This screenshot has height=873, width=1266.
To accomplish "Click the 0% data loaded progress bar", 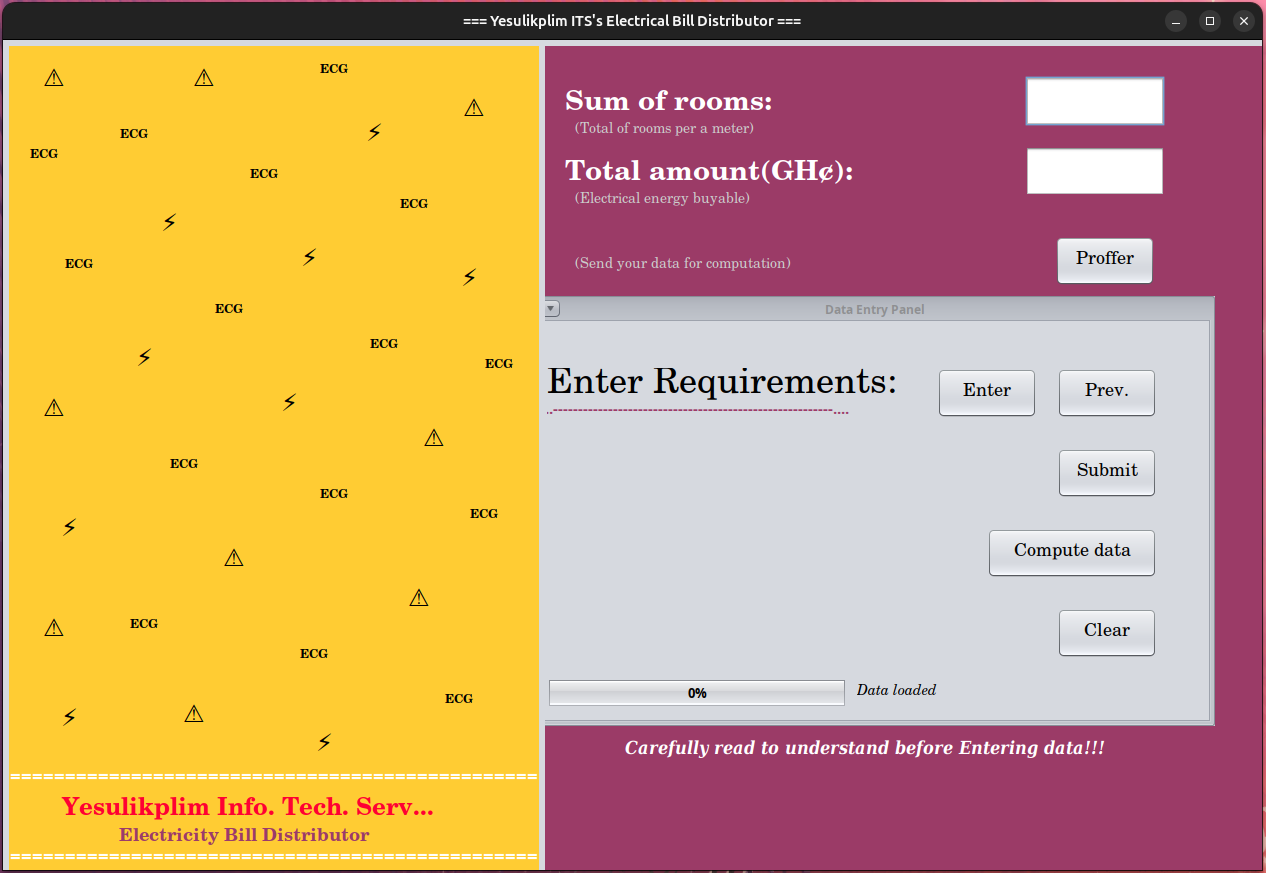I will coord(696,692).
